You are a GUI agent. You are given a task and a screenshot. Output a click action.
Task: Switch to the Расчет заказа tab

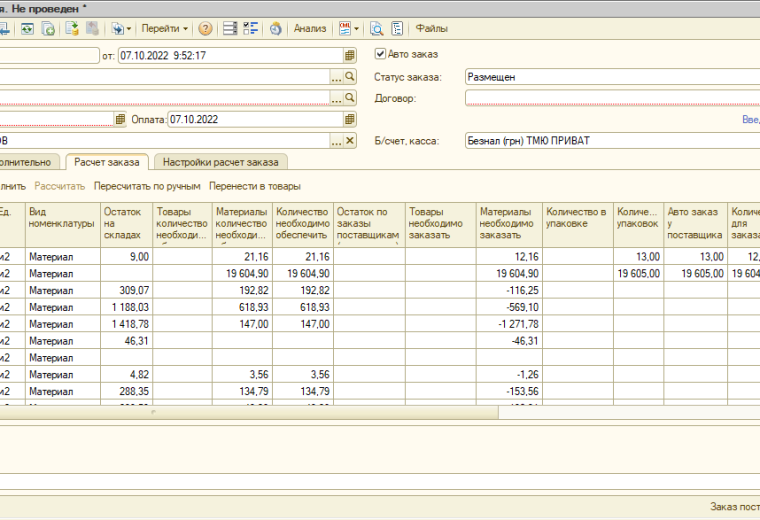coord(106,162)
